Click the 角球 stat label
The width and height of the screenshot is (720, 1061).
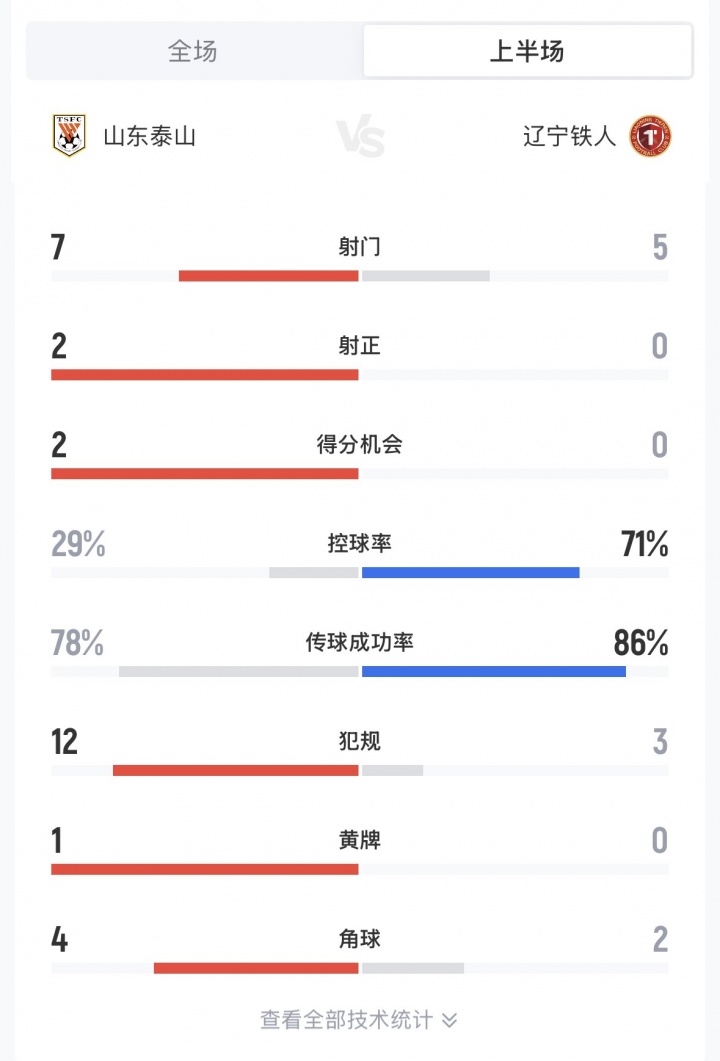tap(360, 939)
